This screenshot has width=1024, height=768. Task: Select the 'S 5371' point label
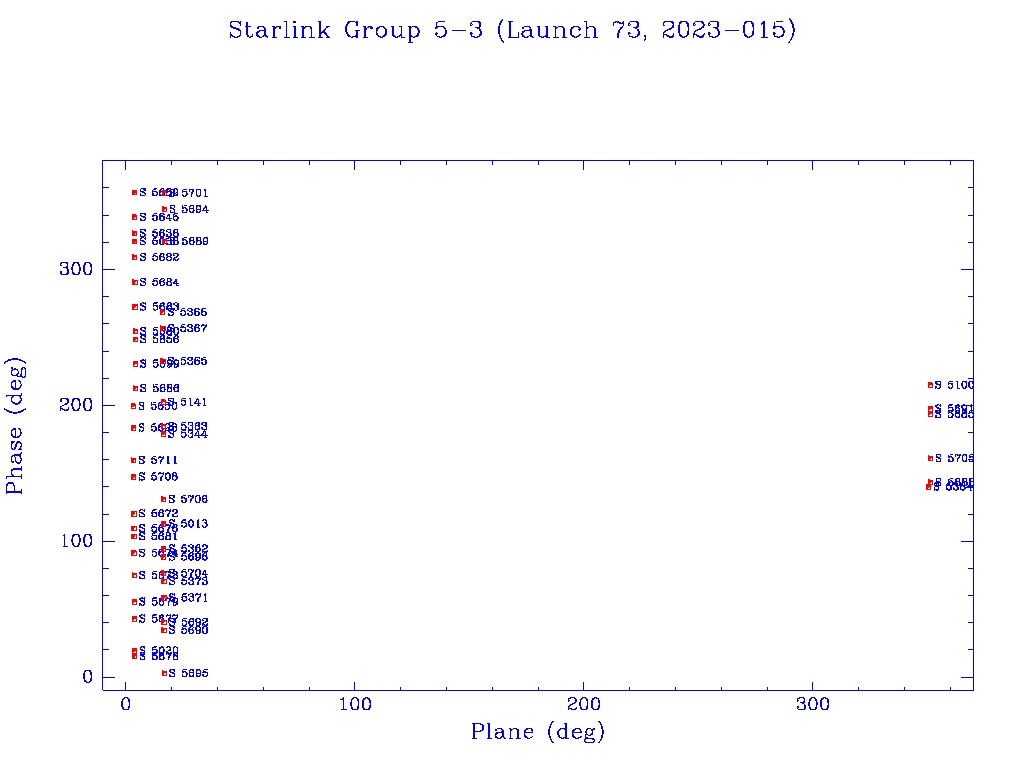pos(188,598)
